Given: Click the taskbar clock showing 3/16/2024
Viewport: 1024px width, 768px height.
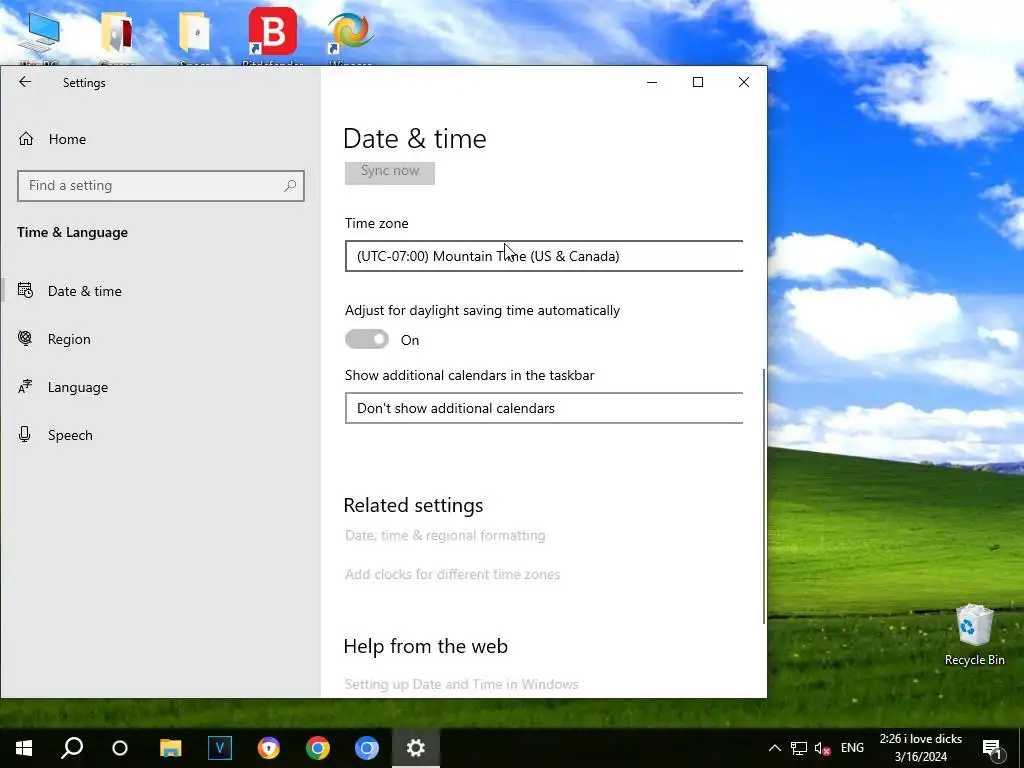Looking at the screenshot, I should pos(921,748).
